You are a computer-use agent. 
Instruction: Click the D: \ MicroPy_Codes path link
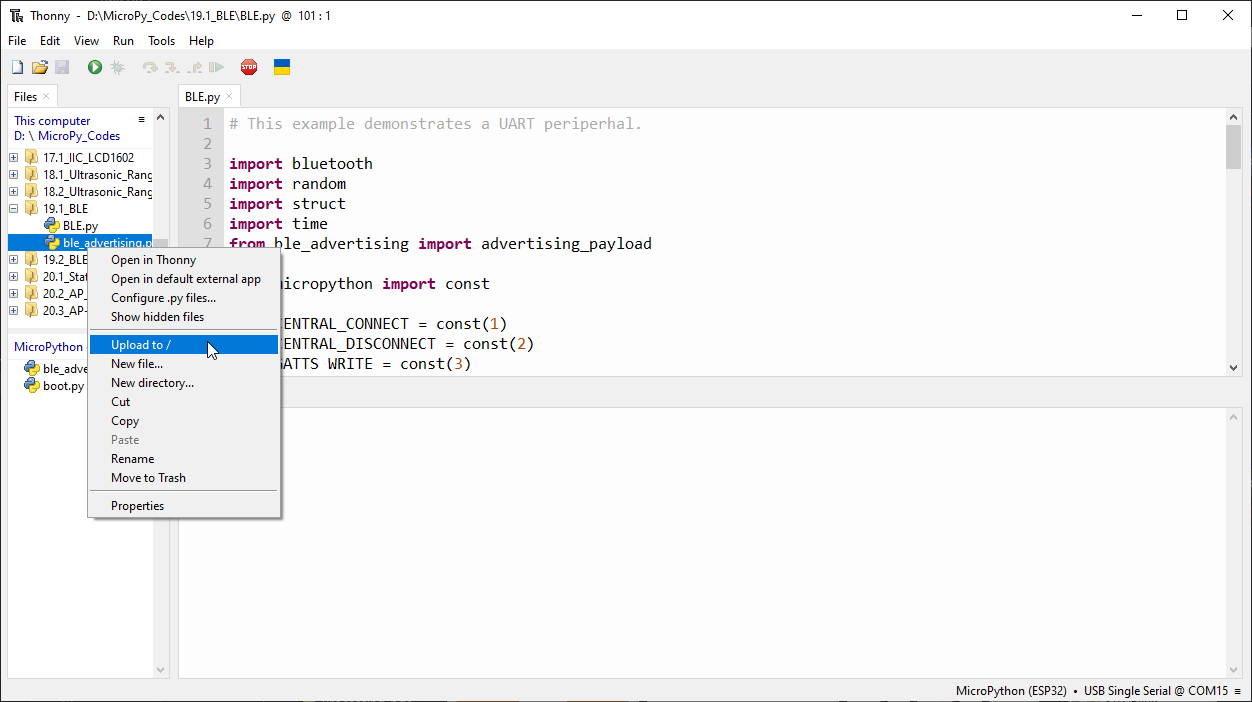point(67,136)
